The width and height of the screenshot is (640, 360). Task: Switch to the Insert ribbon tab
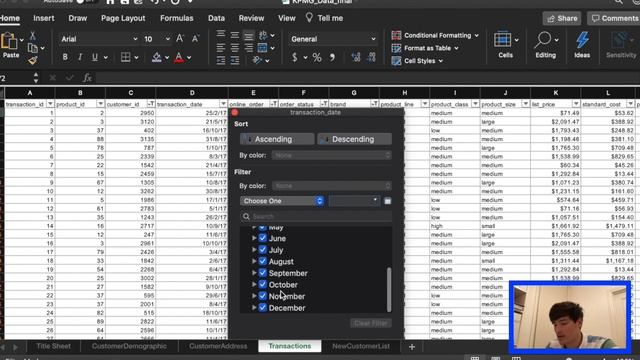pyautogui.click(x=44, y=18)
